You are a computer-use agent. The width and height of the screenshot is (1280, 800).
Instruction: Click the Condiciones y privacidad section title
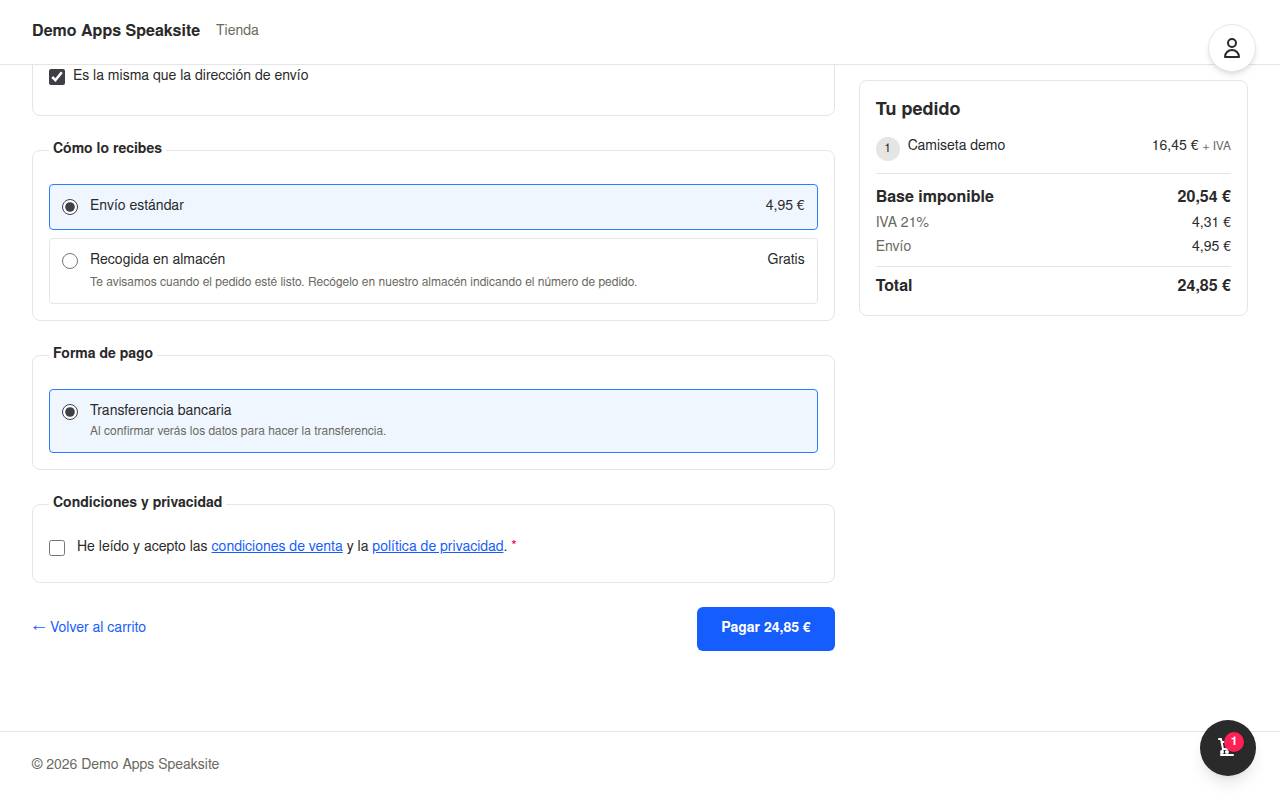(x=138, y=502)
